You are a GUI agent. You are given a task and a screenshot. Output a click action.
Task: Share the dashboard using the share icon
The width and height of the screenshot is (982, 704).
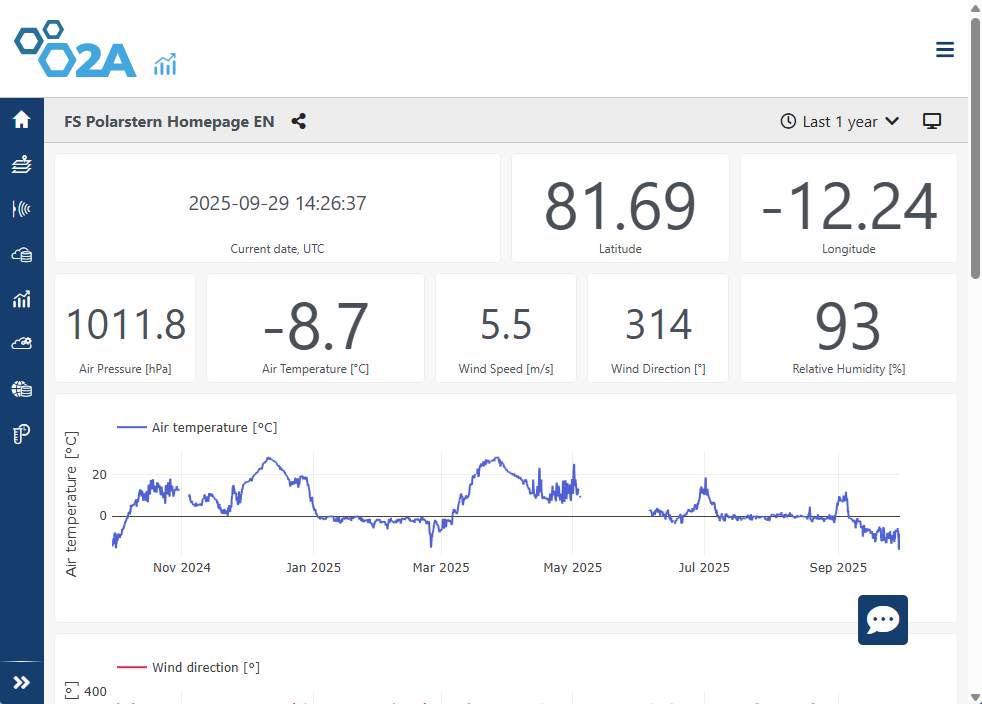298,120
